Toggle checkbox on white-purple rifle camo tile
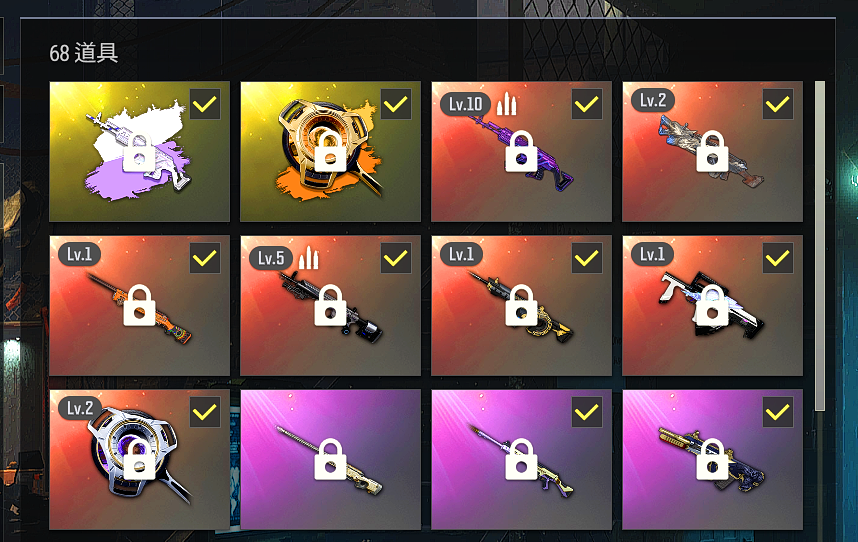This screenshot has width=858, height=542. tap(205, 104)
